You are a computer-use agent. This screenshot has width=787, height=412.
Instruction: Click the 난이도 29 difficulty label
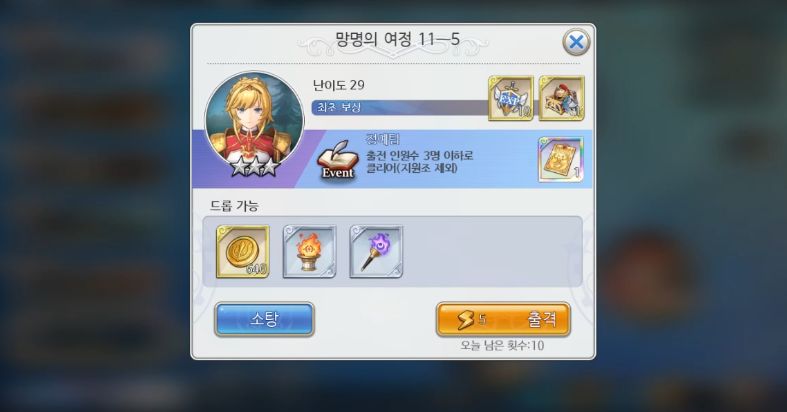339,85
